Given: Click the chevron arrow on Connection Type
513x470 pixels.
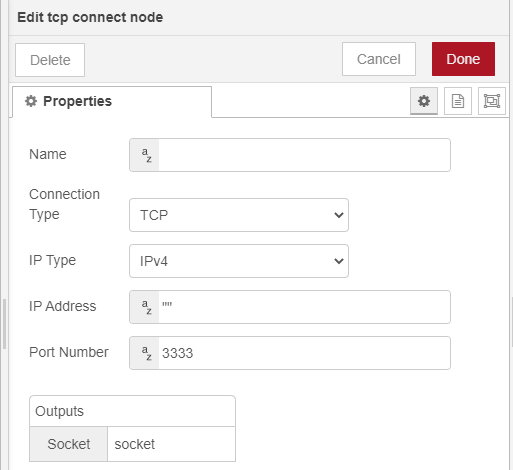Looking at the screenshot, I should click(x=339, y=215).
